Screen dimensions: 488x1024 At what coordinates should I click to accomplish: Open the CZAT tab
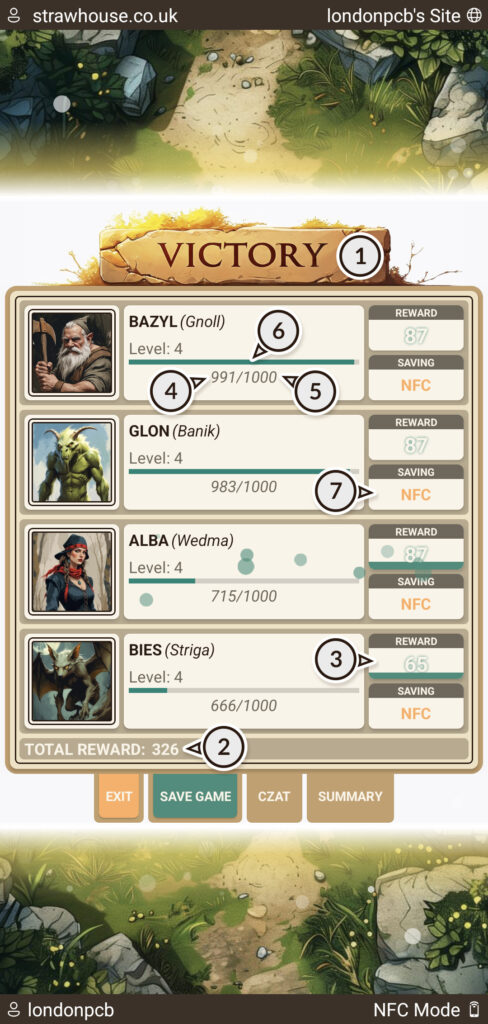click(274, 797)
